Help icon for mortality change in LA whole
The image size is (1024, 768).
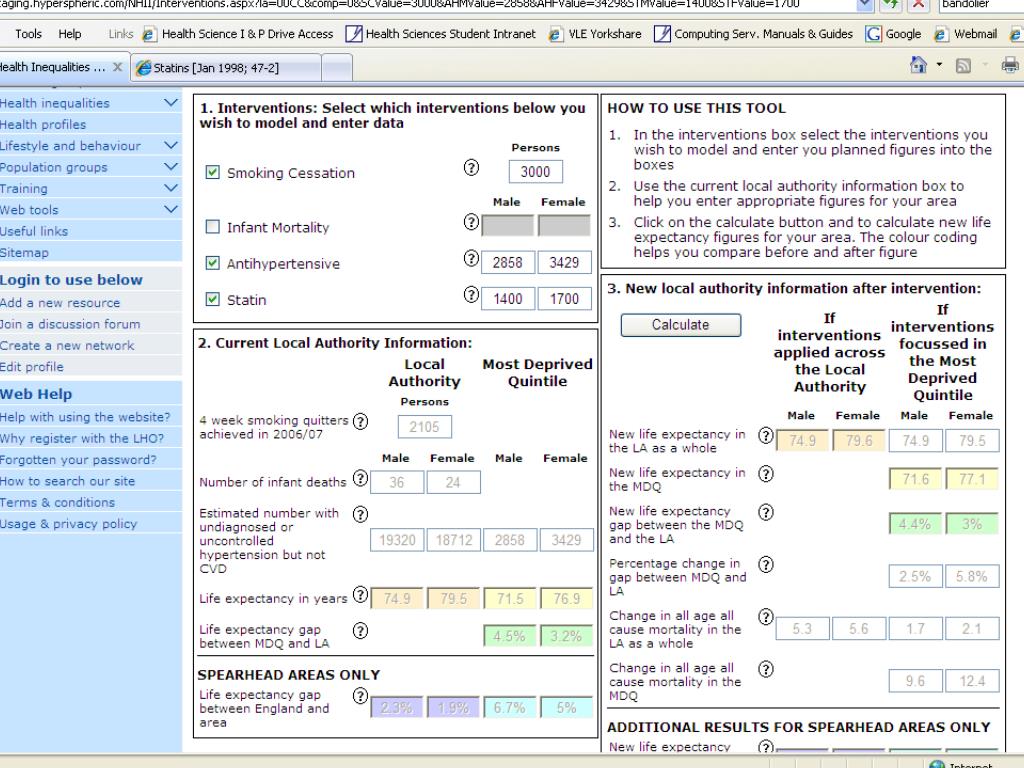[766, 617]
